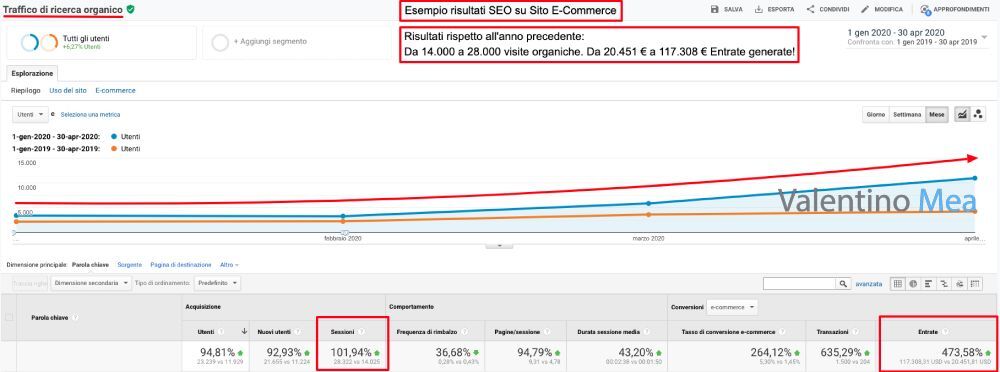Select the motion chart dots icon
The image size is (1000, 372).
978,114
